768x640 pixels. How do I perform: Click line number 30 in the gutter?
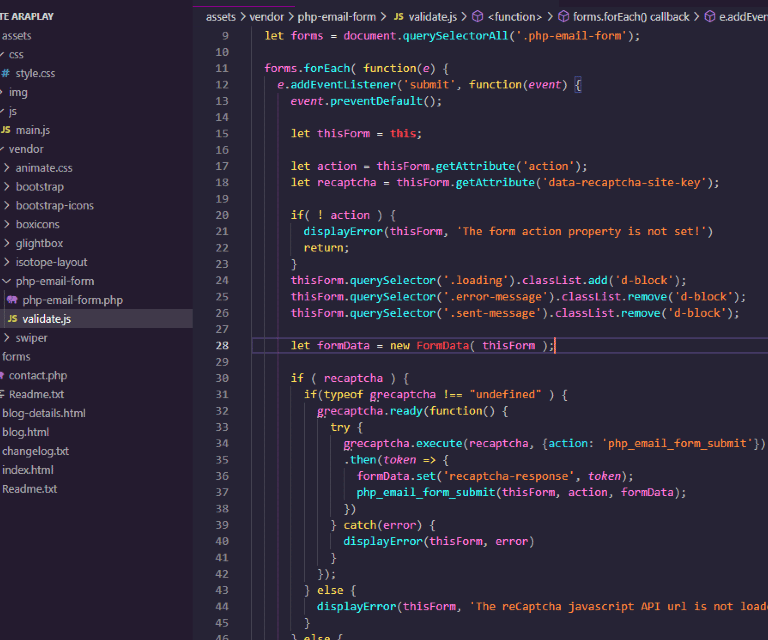[222, 378]
